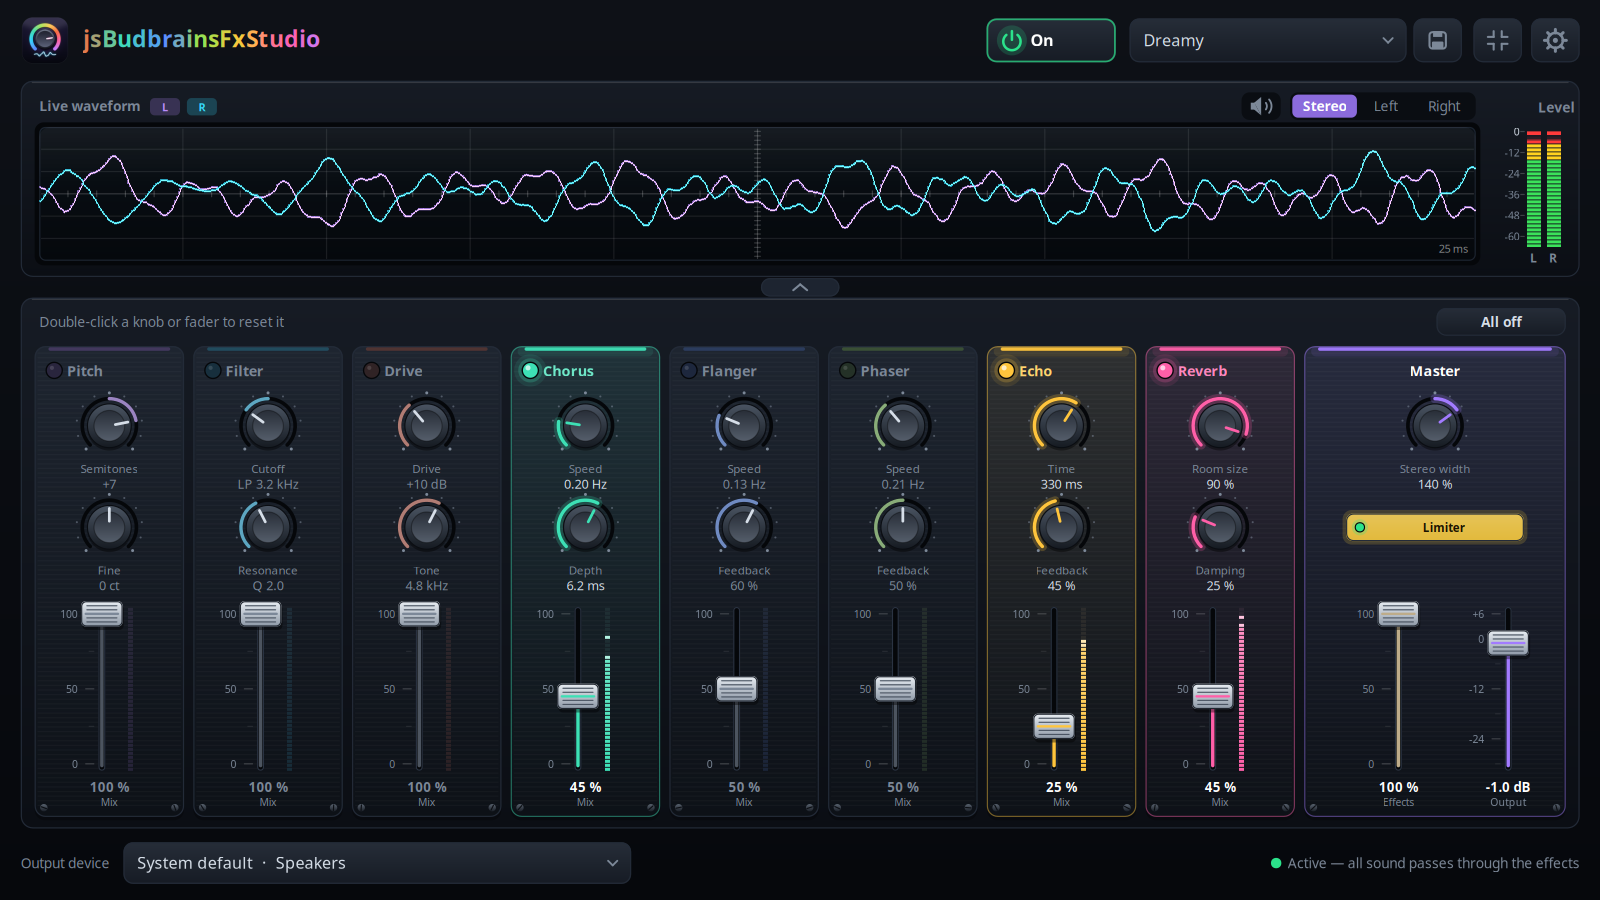Toggle the main On power button
Screen dimensions: 1600x900
(x=1051, y=40)
